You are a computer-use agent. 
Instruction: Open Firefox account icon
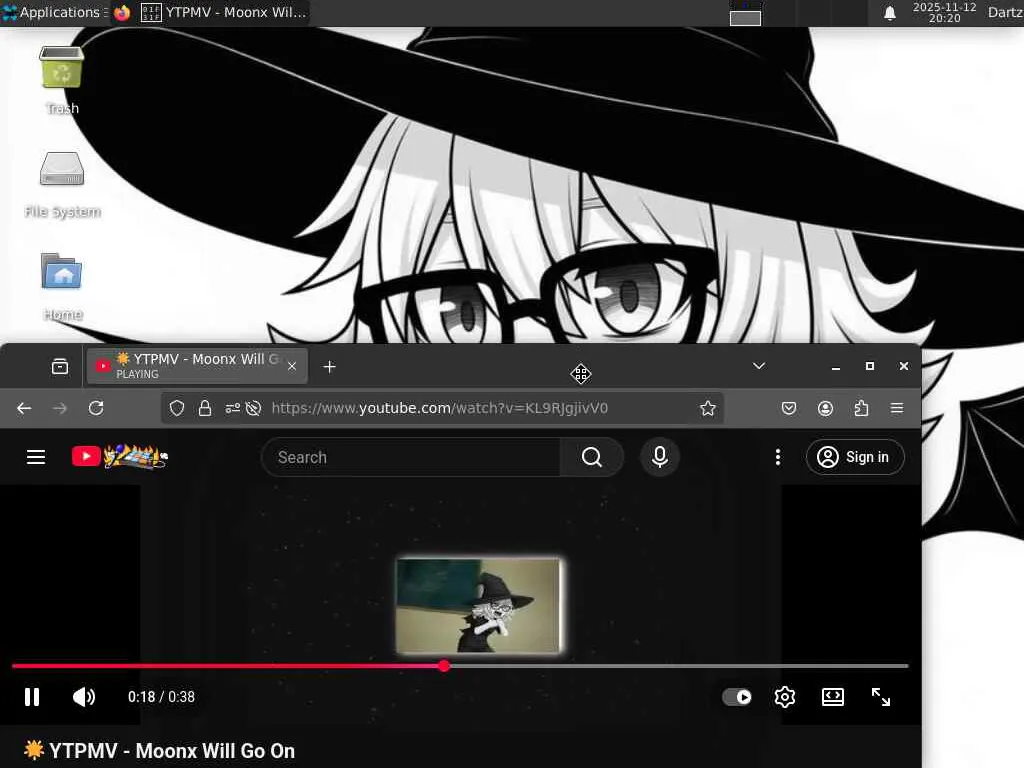tap(825, 408)
